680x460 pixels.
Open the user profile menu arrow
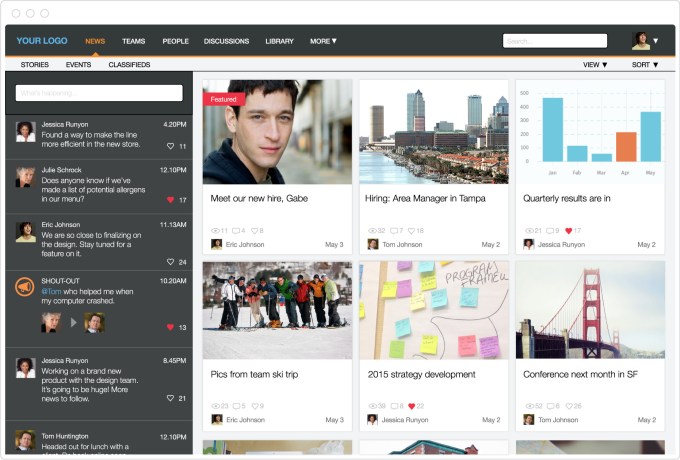point(656,41)
